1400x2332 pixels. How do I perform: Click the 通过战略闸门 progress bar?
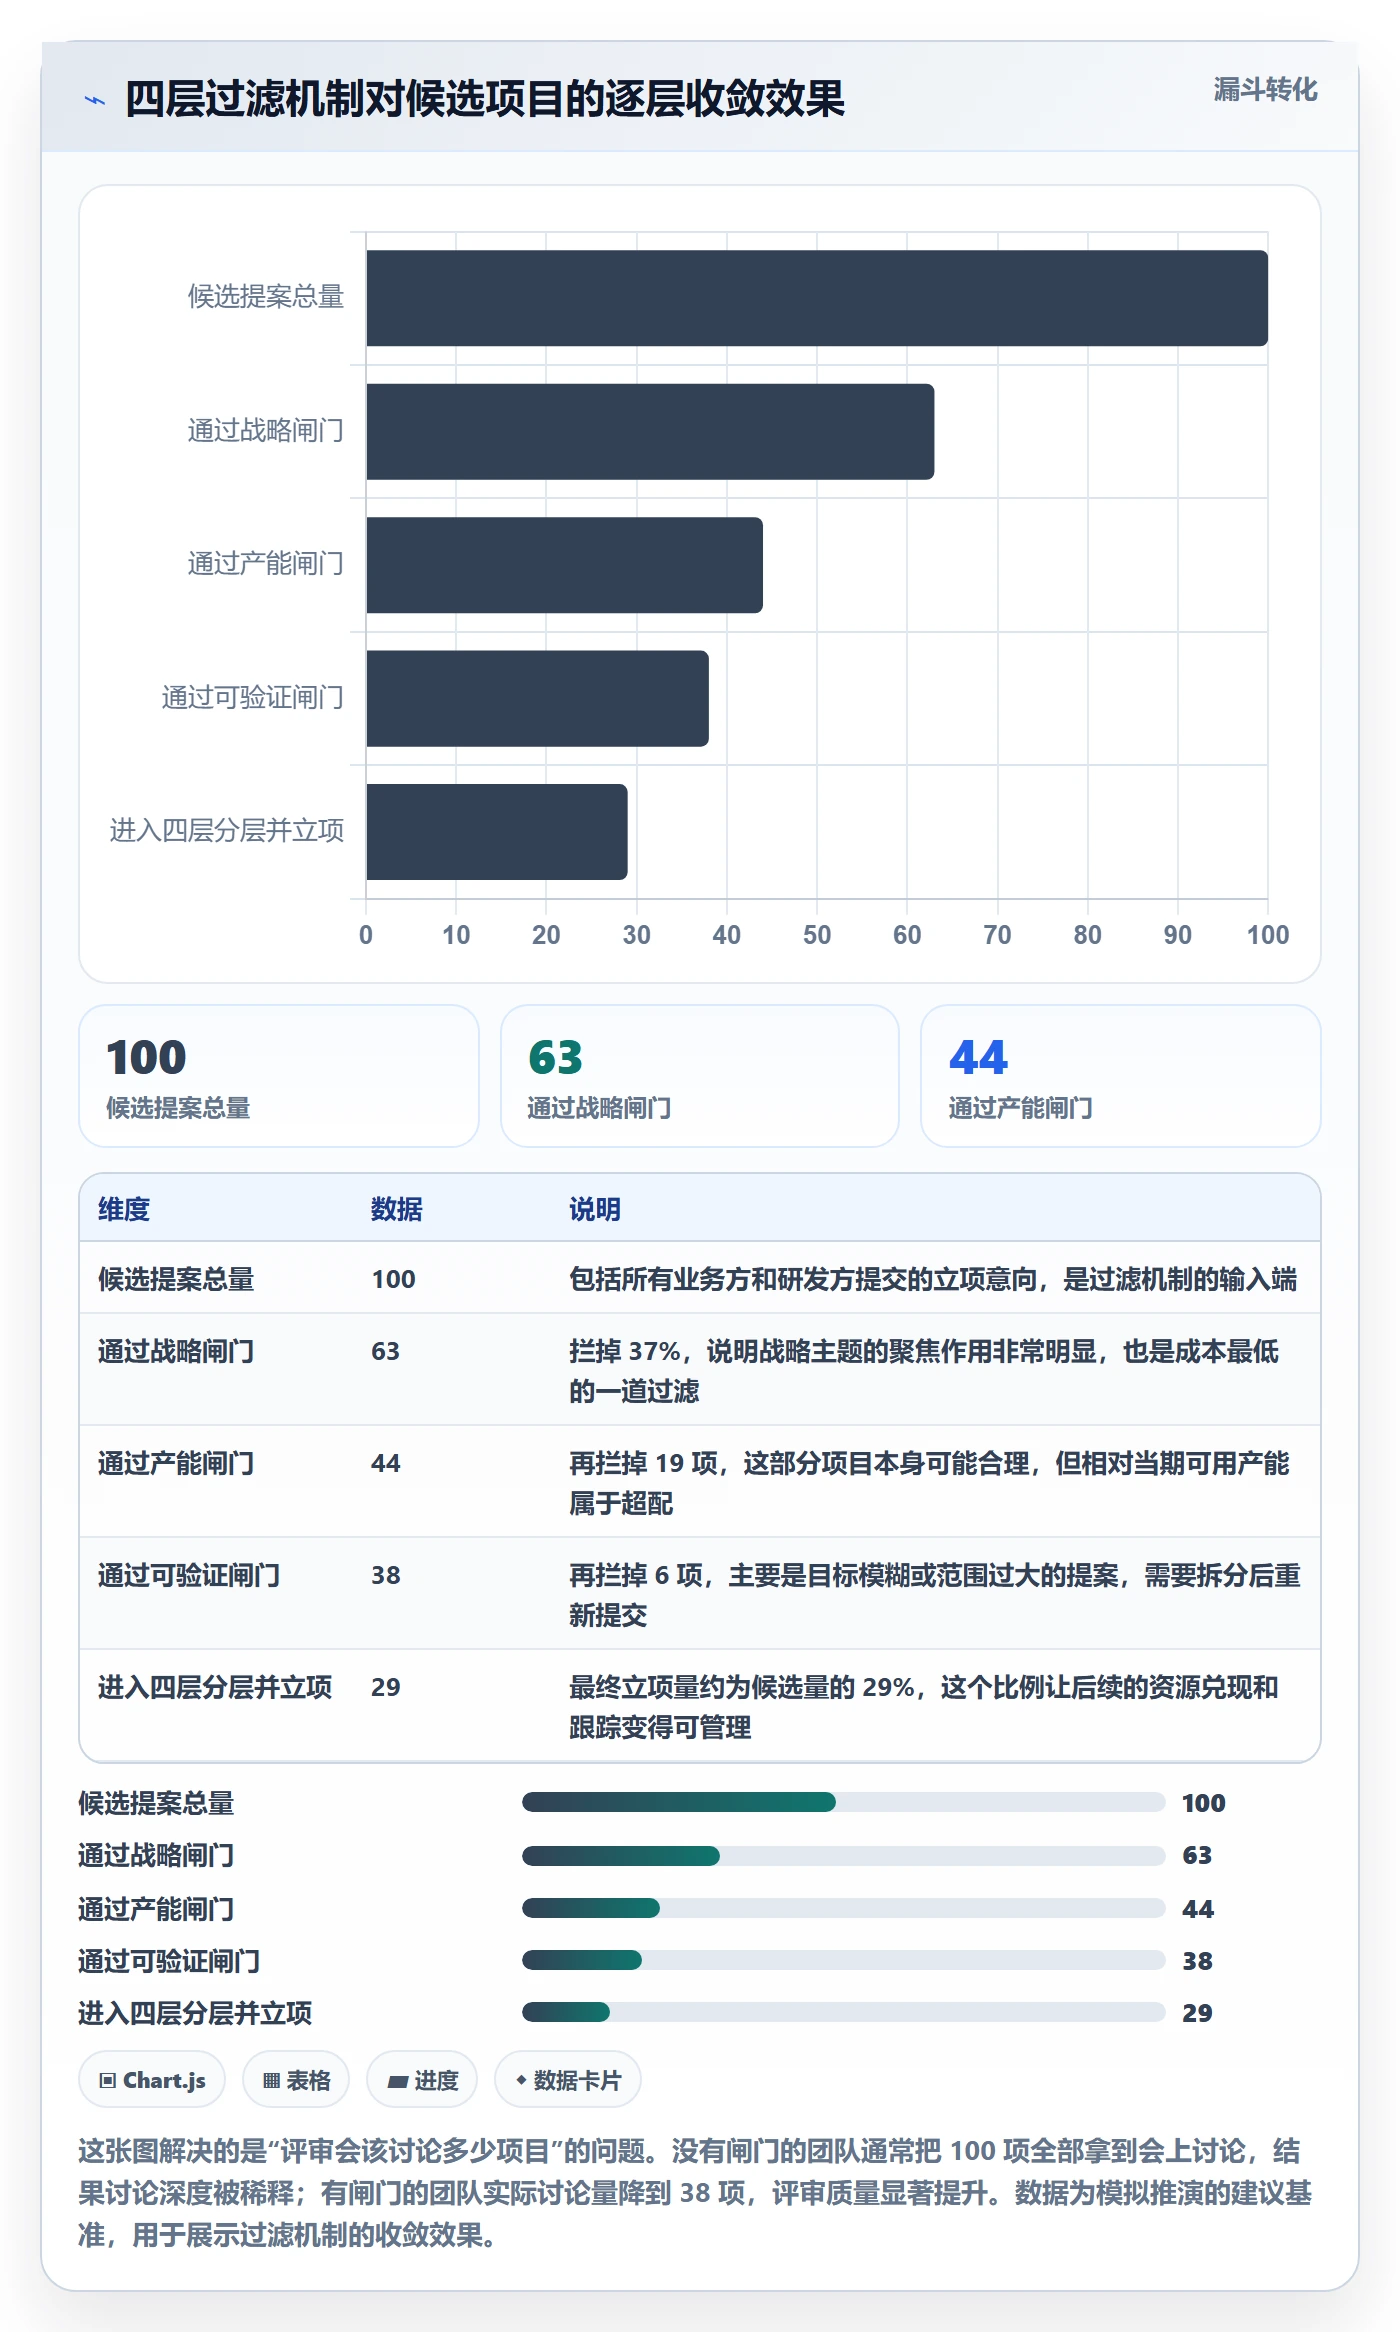pyautogui.click(x=843, y=1856)
